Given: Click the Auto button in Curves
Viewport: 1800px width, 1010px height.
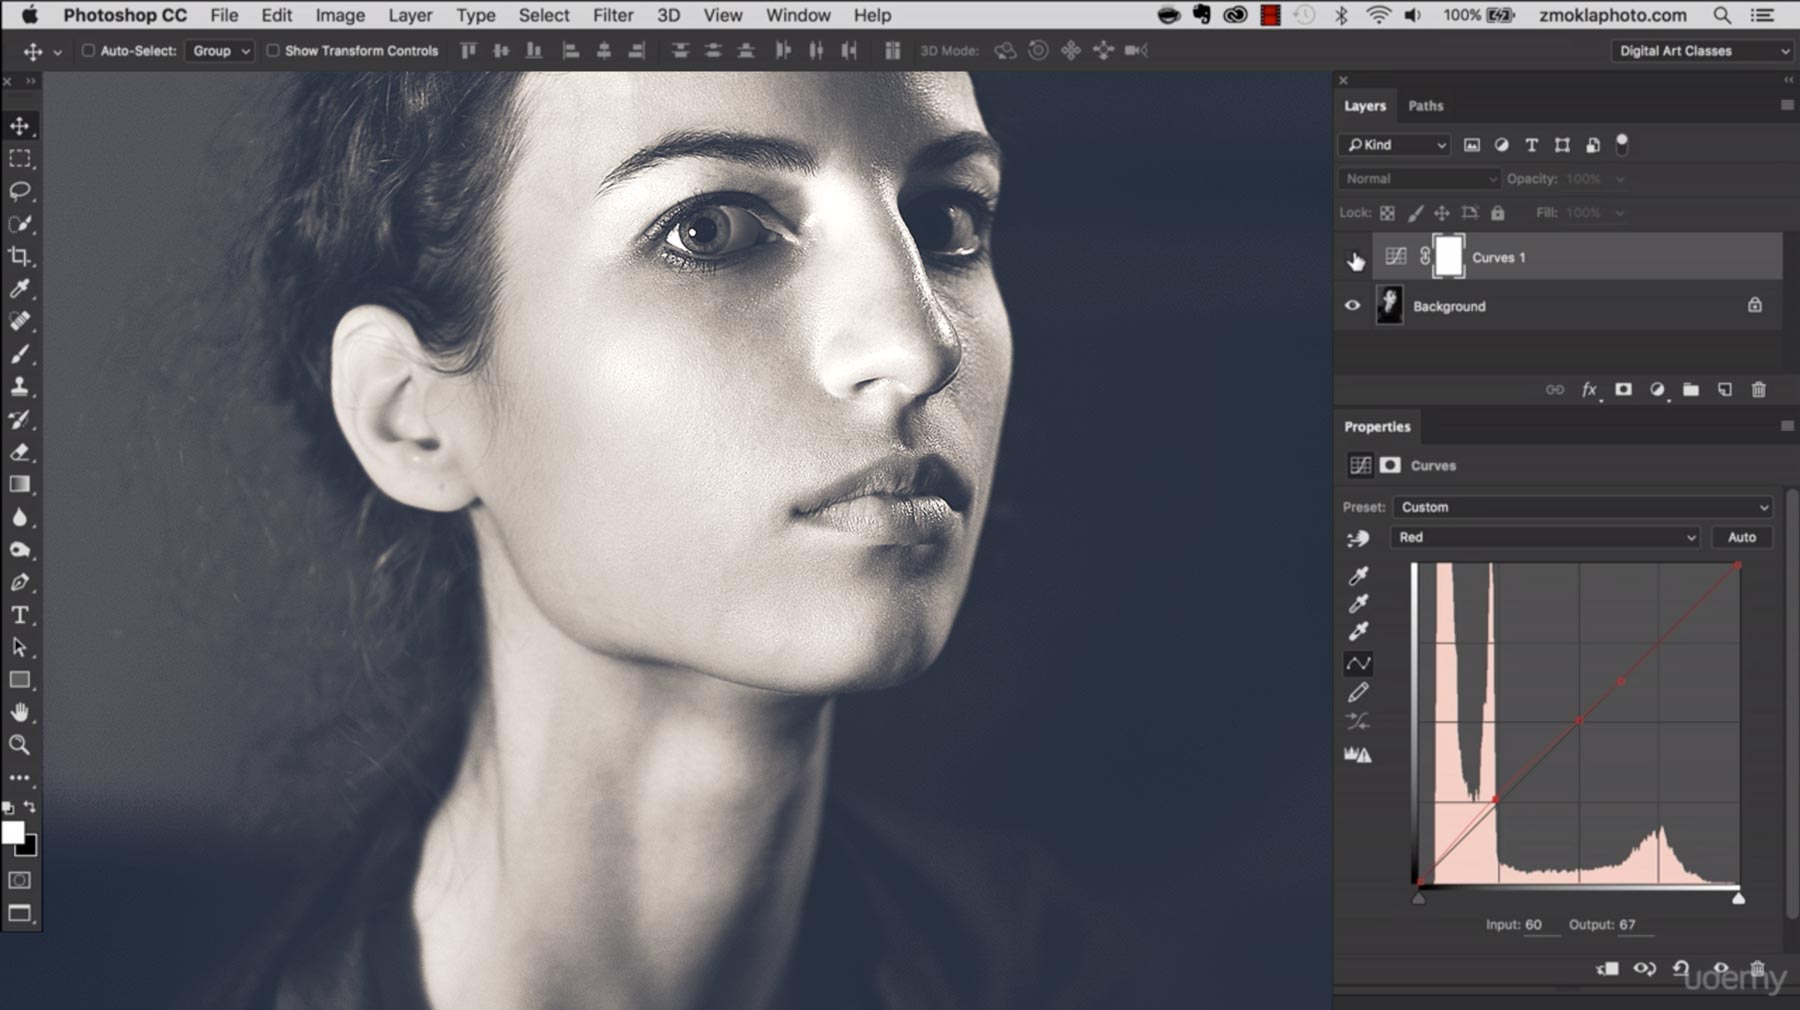Looking at the screenshot, I should tap(1741, 537).
